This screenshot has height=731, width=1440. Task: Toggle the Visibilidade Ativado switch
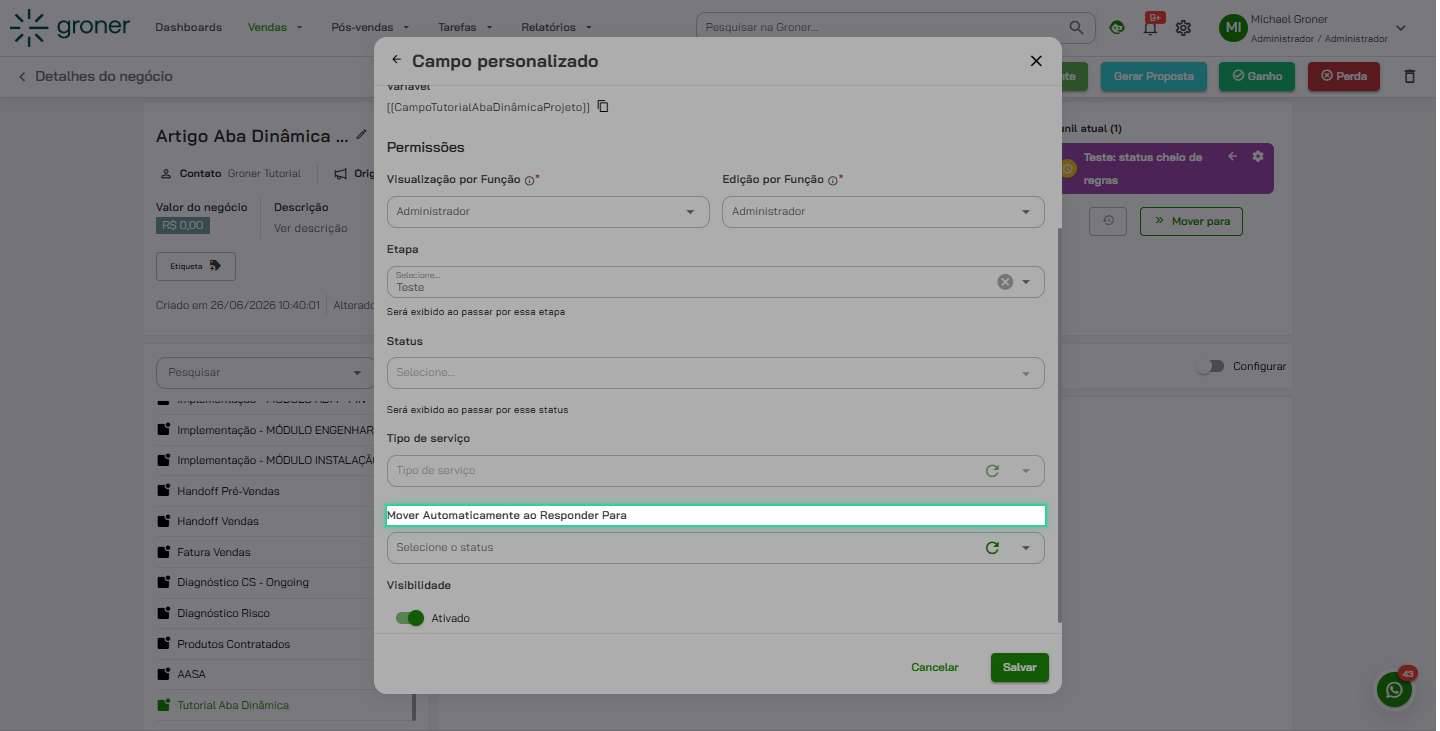click(x=410, y=618)
